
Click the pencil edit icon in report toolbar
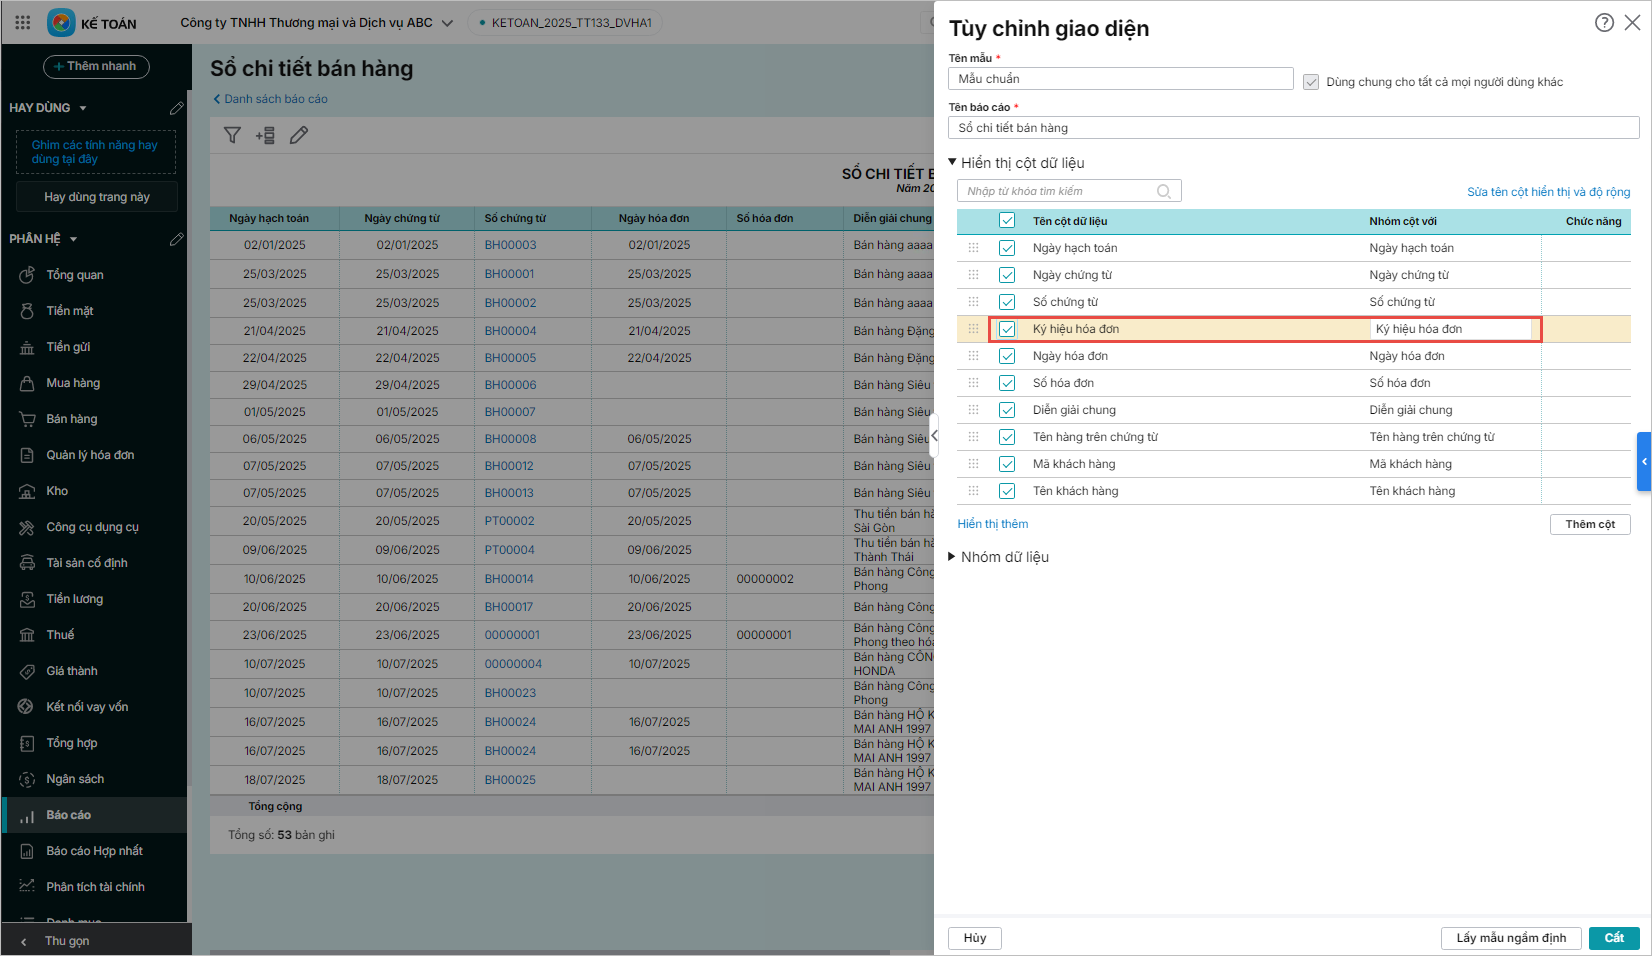point(299,135)
